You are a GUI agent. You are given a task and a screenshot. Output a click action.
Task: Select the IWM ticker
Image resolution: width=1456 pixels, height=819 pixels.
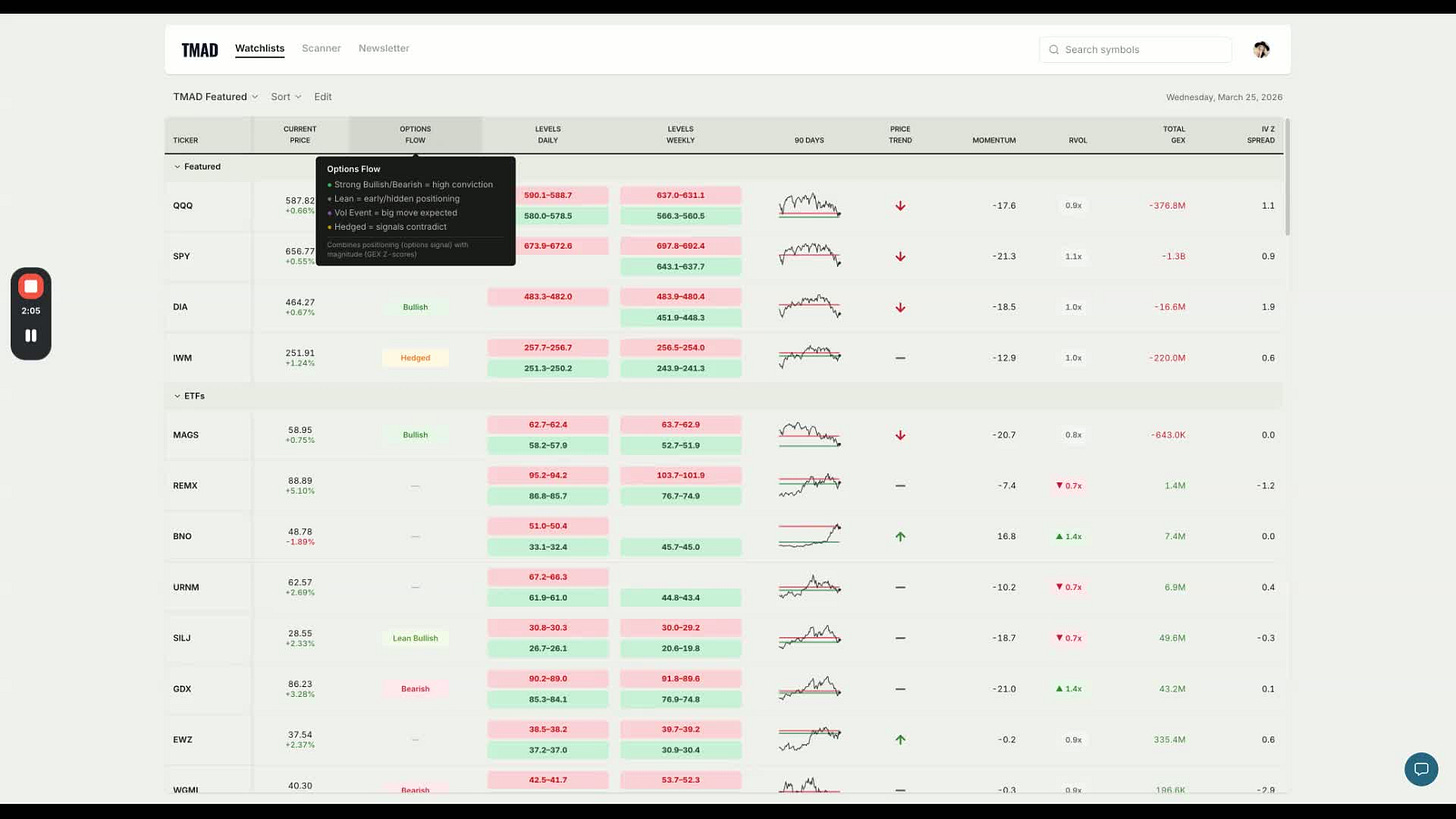point(182,358)
